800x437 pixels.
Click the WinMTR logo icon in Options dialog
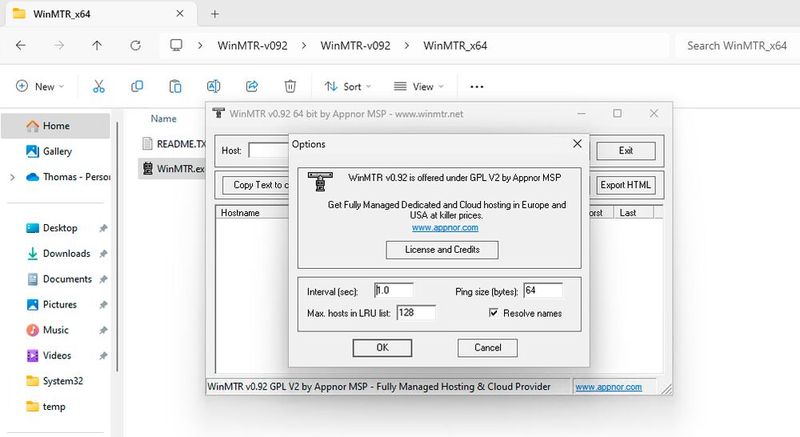coord(320,182)
